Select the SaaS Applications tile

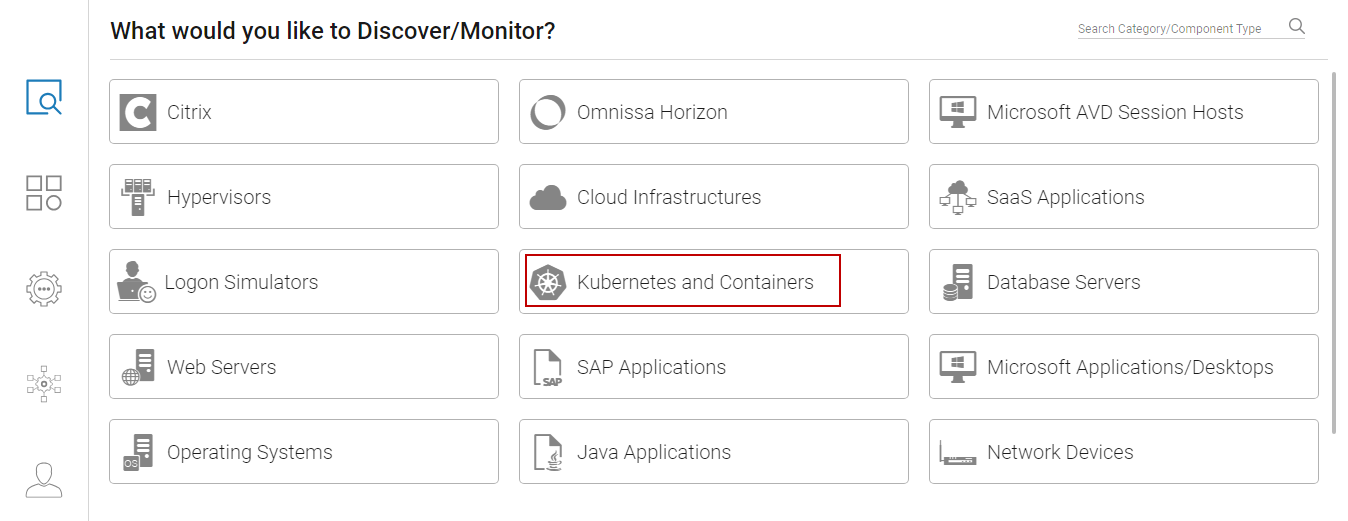(1123, 197)
